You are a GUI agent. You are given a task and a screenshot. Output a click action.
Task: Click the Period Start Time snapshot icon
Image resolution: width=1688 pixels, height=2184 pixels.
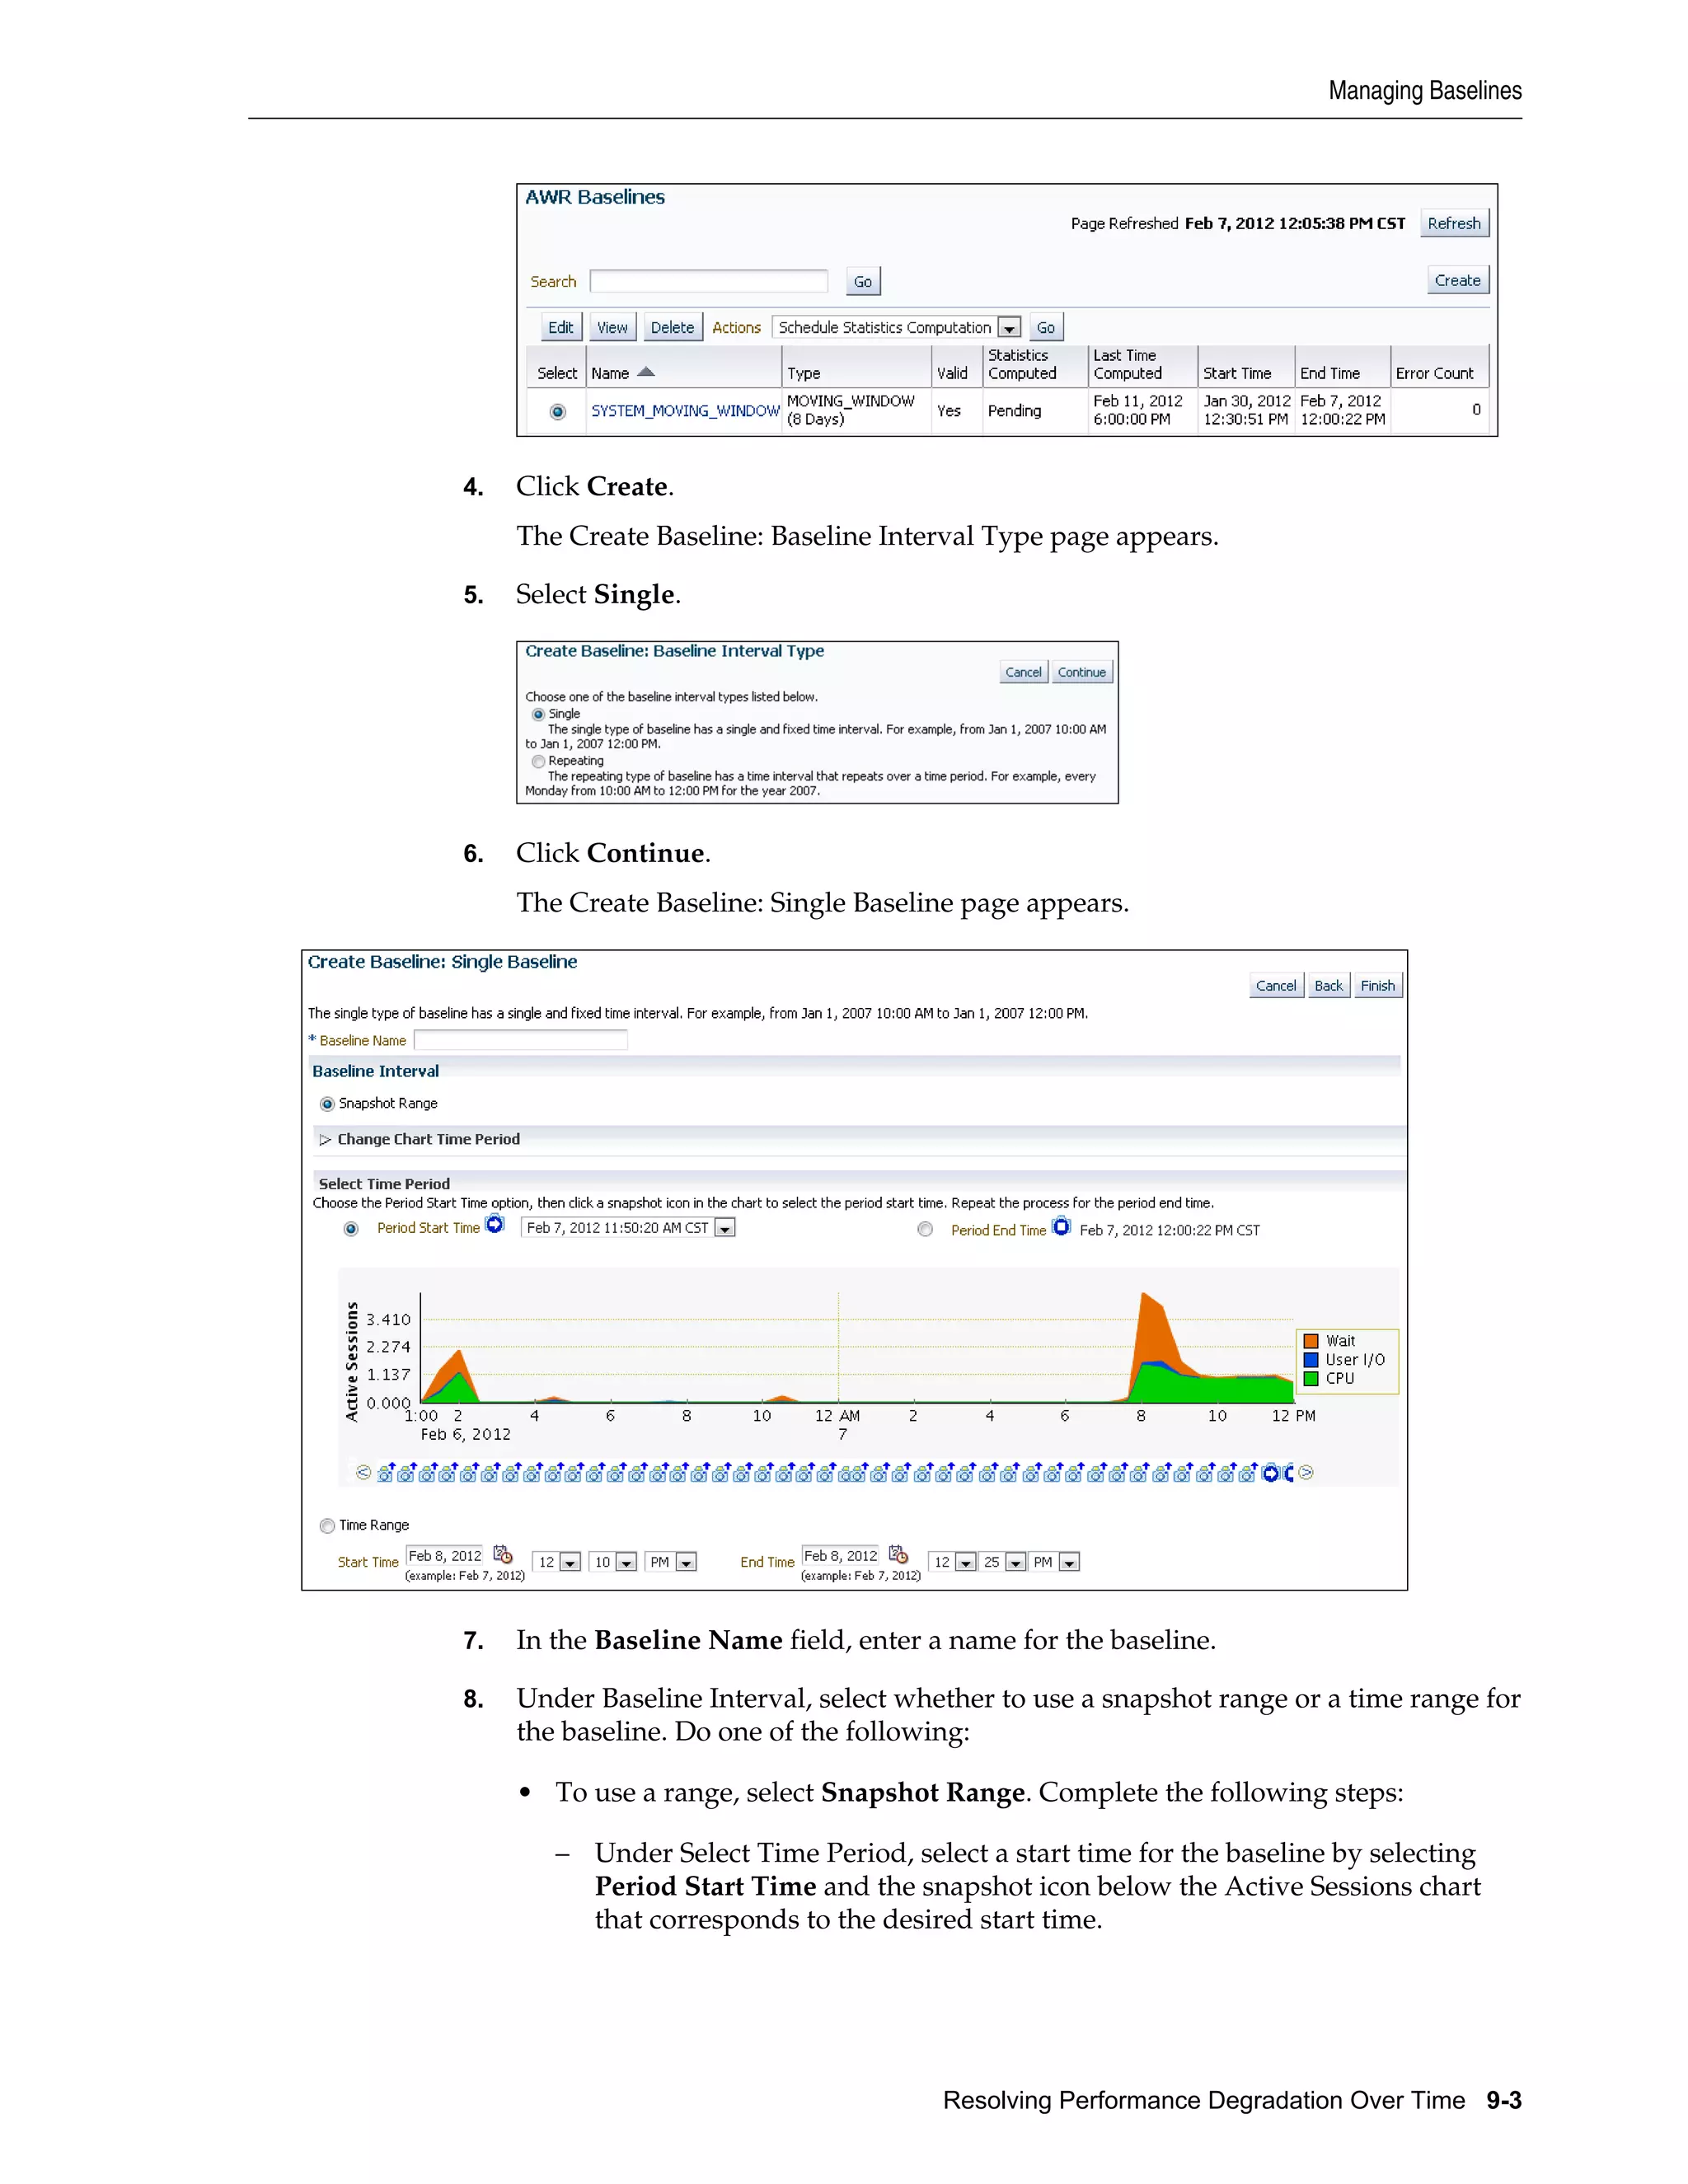click(495, 1224)
